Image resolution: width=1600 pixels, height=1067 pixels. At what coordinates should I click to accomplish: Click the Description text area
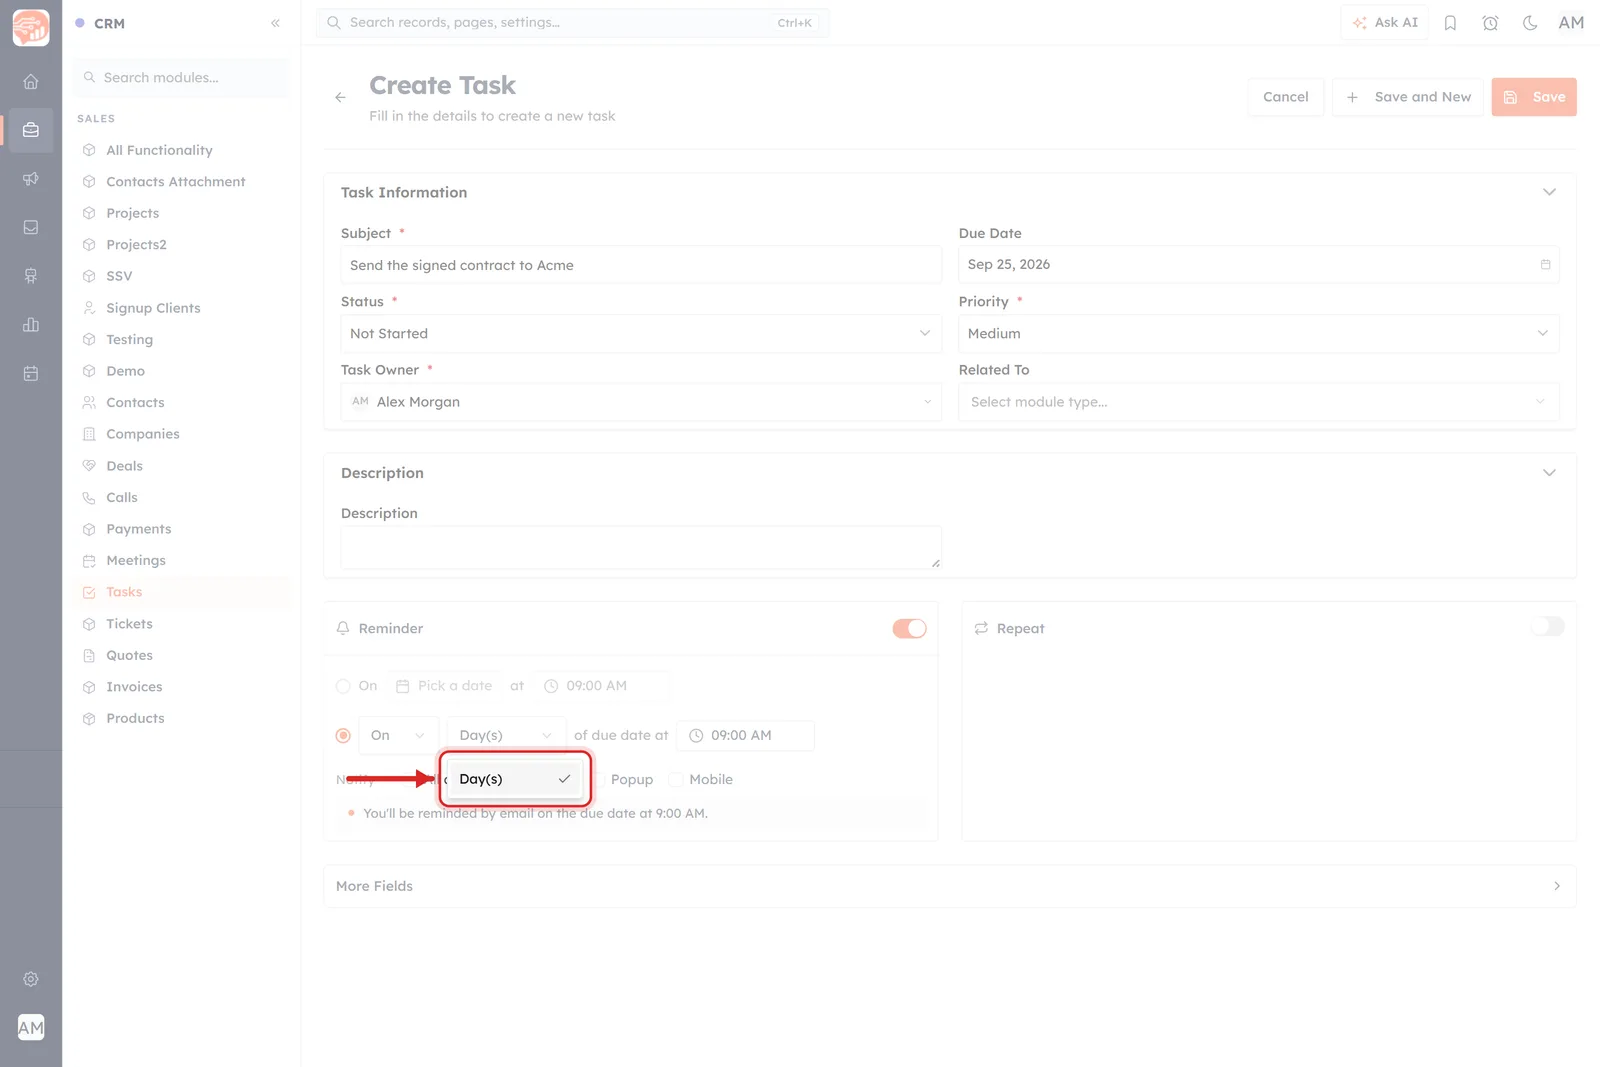[641, 547]
